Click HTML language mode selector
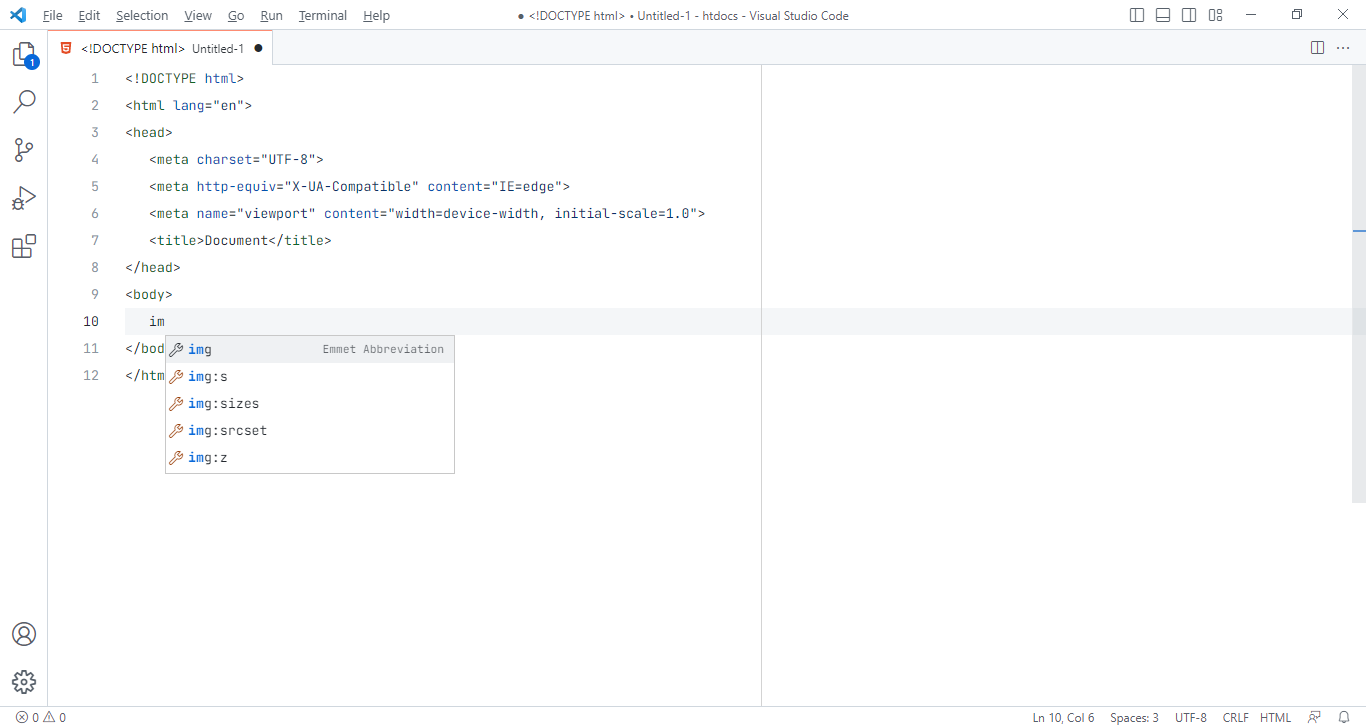 [1275, 717]
